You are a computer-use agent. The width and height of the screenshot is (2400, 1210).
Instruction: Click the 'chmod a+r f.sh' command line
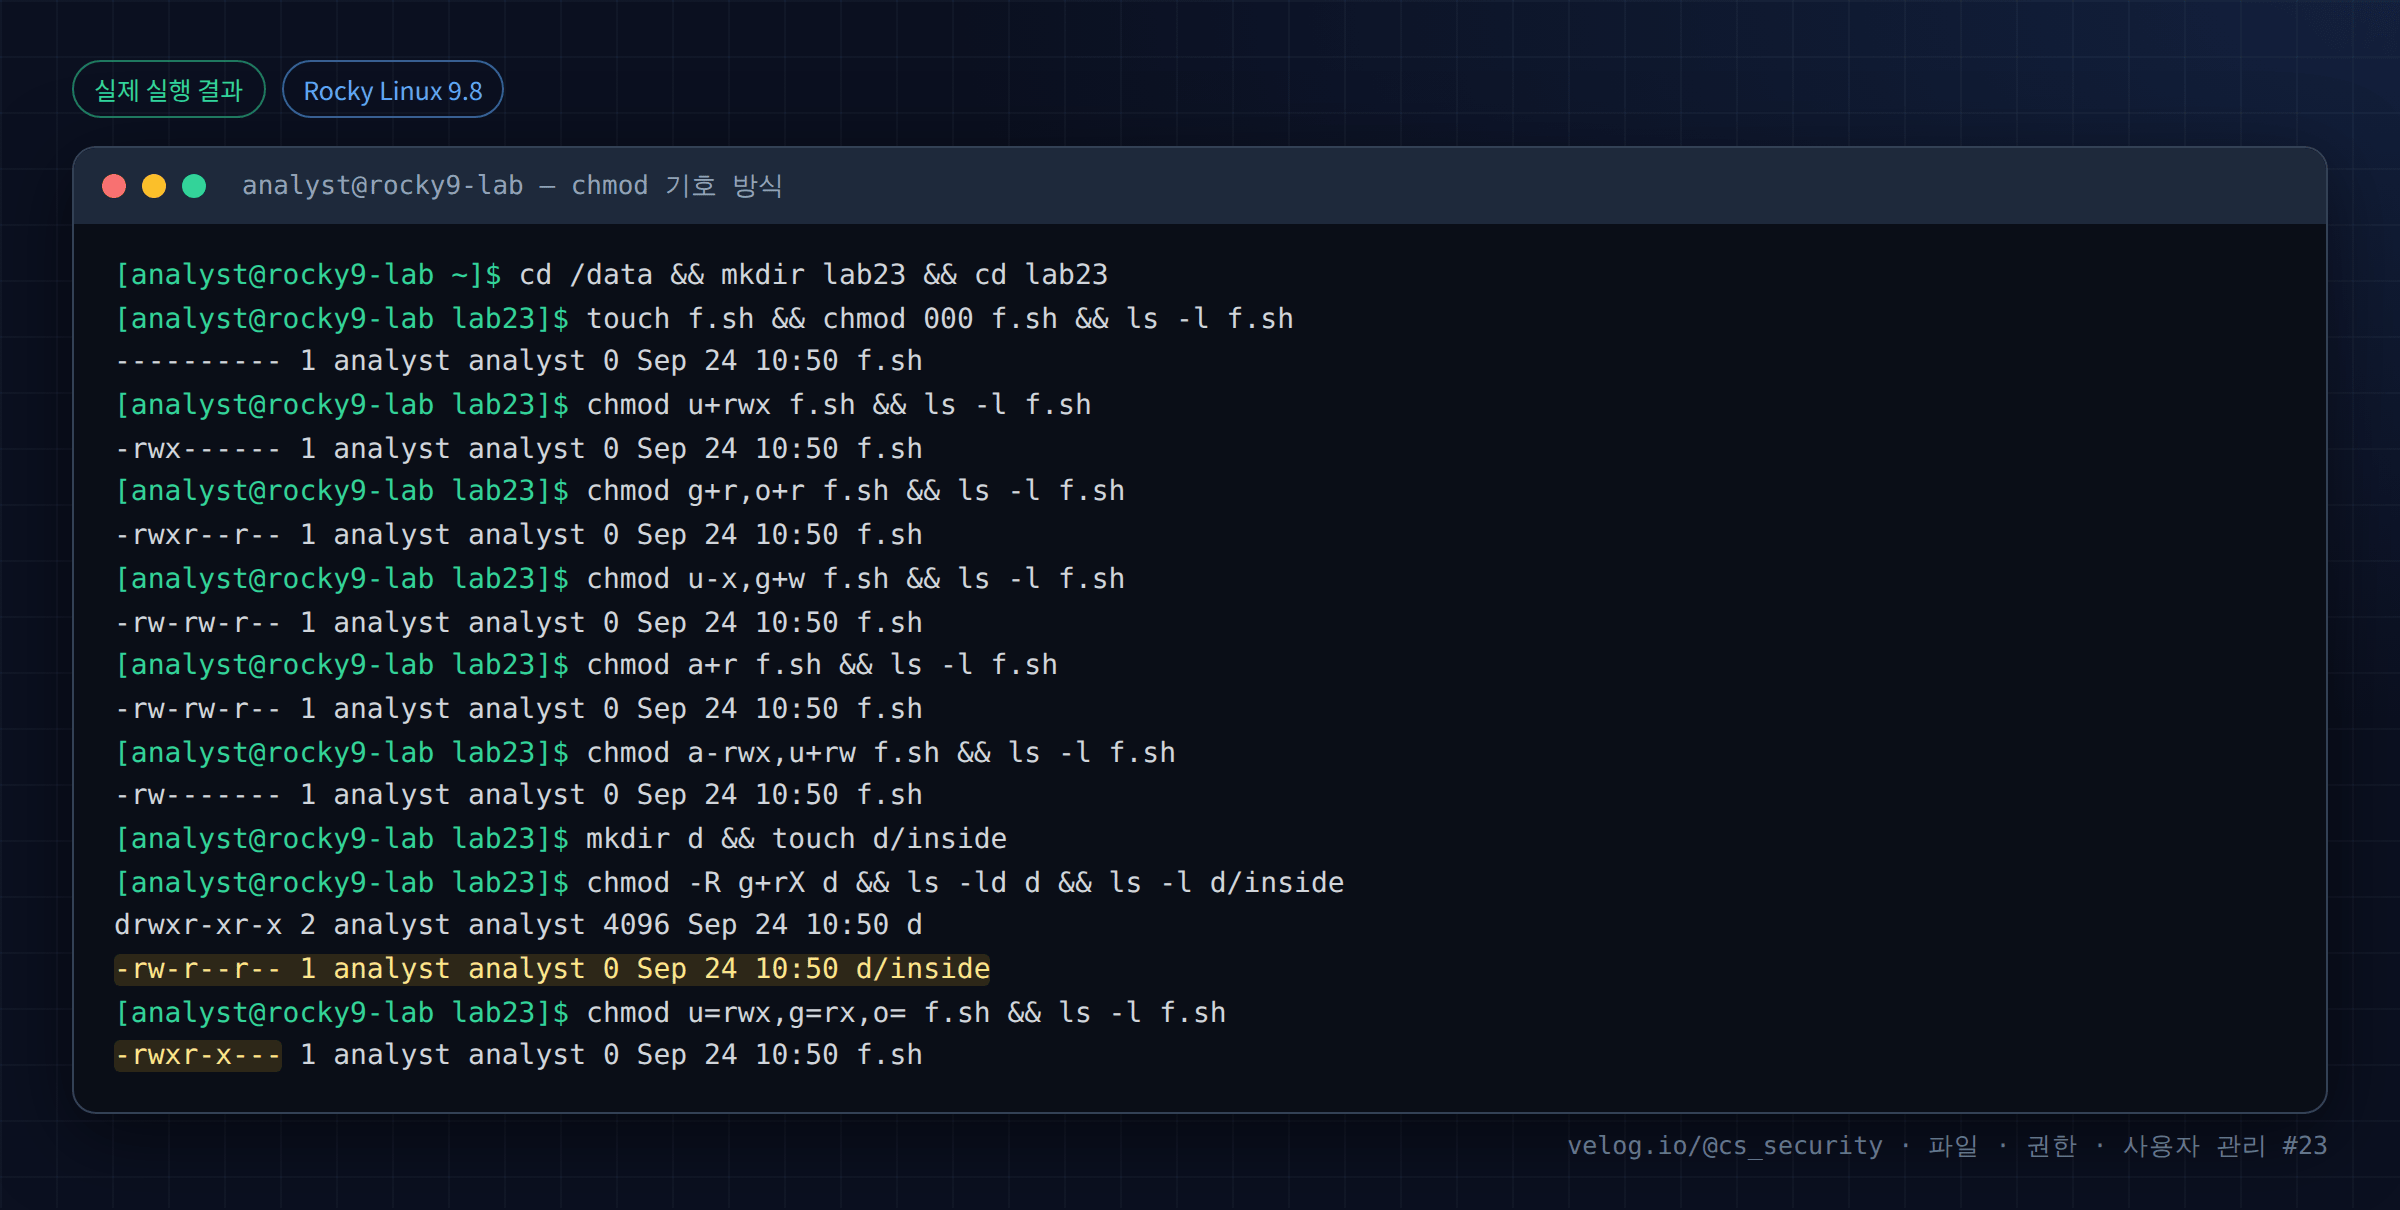pyautogui.click(x=586, y=665)
